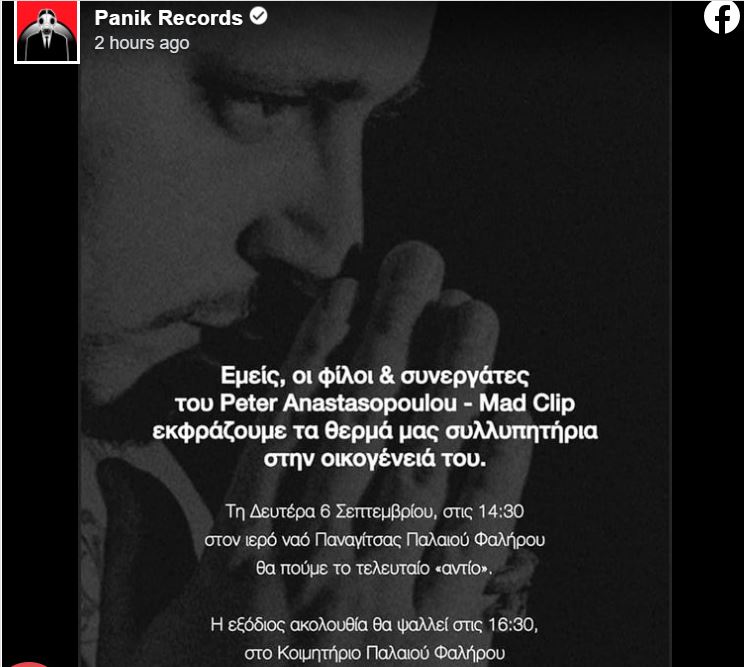Open the Panik Records profile picture
The image size is (744, 667).
coord(47,31)
